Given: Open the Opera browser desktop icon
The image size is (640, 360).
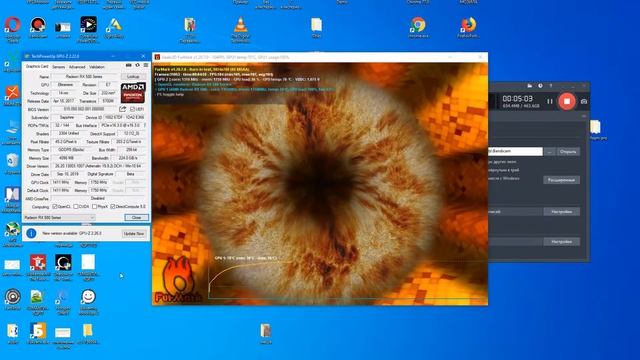Looking at the screenshot, I should point(12,25).
